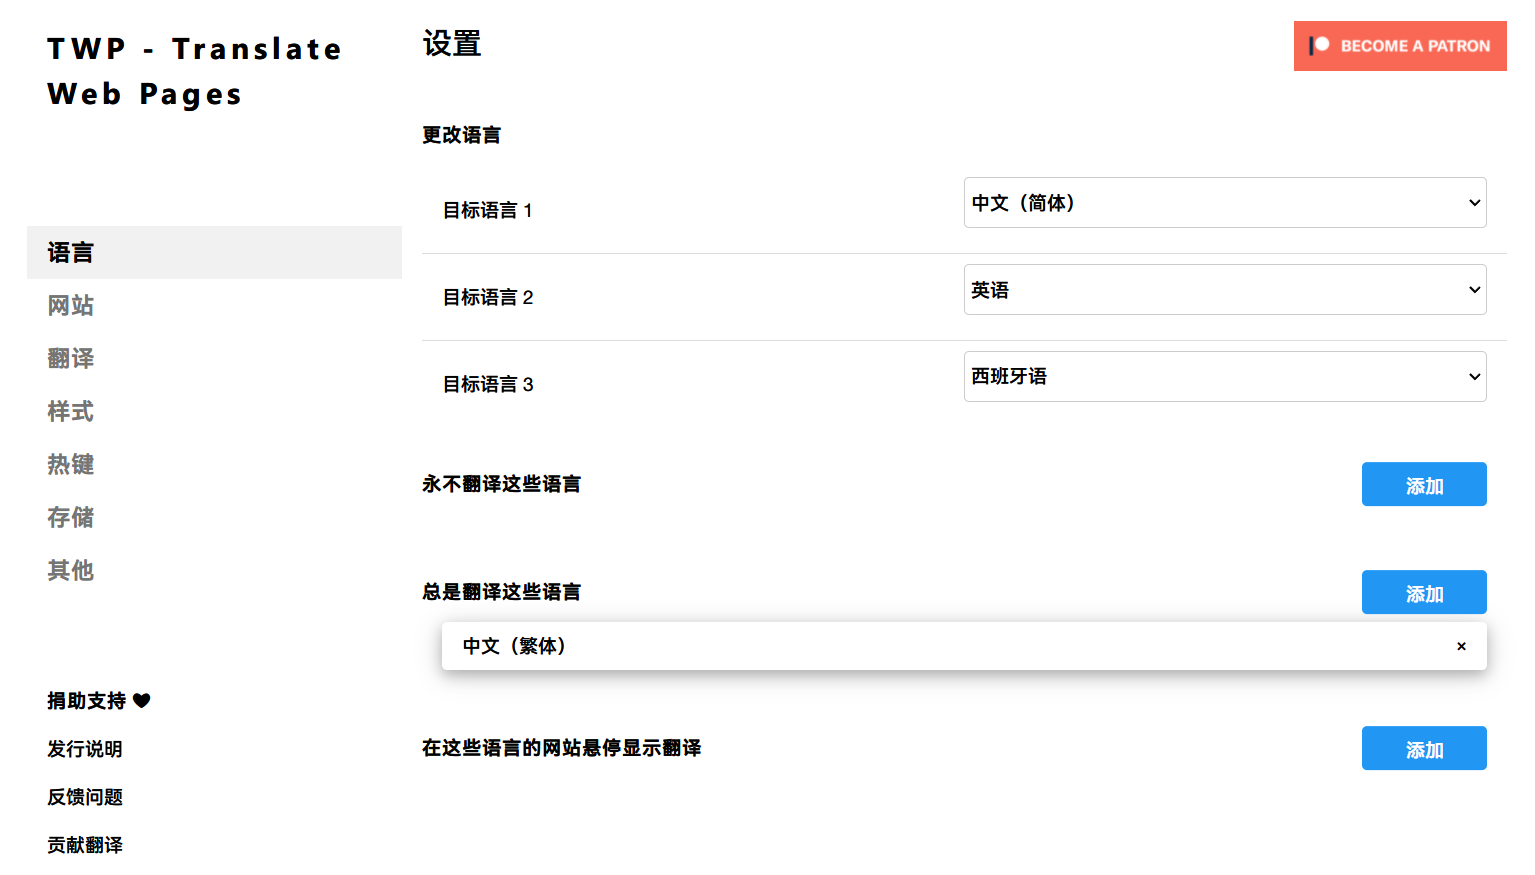Open the 翻译 settings section
1535x875 pixels.
click(70, 358)
